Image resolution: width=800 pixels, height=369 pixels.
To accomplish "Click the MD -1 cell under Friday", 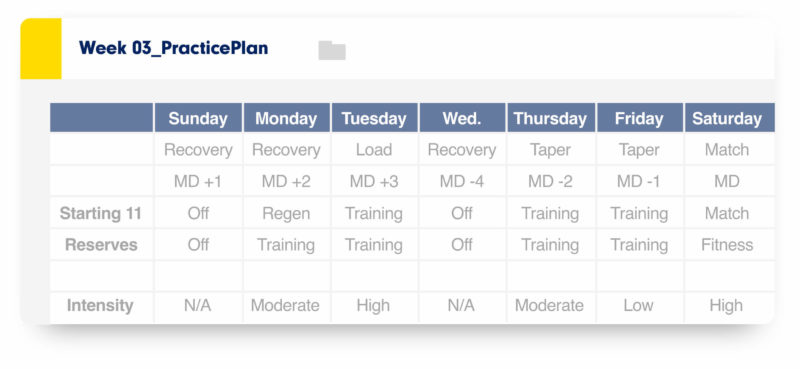I will click(639, 181).
